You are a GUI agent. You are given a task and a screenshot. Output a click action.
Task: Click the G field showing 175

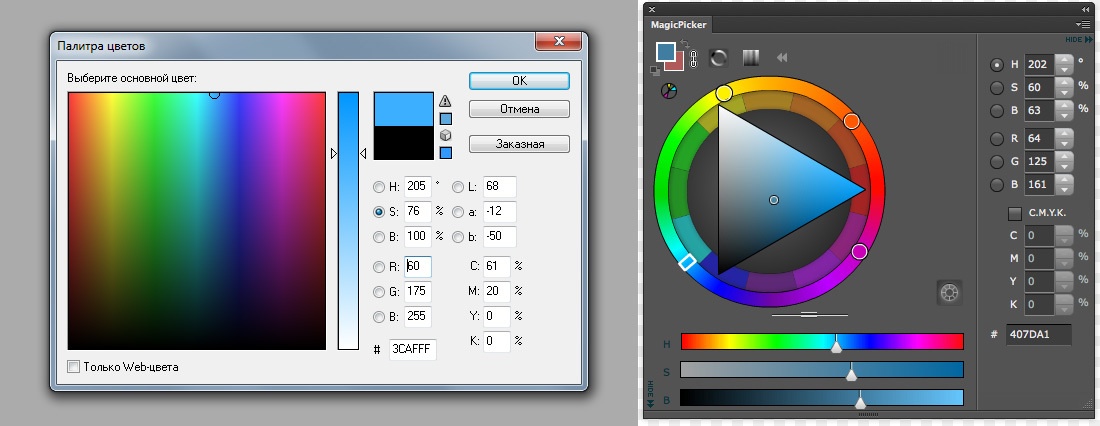[x=417, y=291]
